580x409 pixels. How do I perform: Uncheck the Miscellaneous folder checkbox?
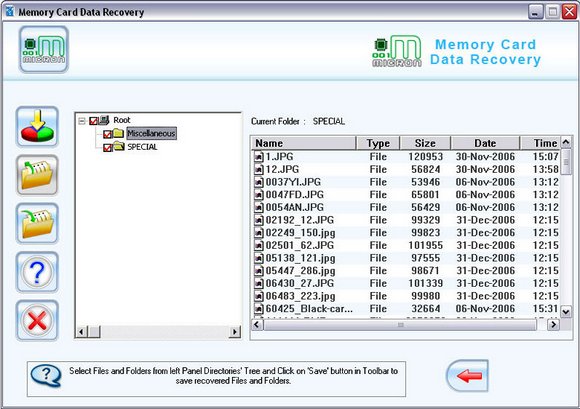[x=107, y=134]
